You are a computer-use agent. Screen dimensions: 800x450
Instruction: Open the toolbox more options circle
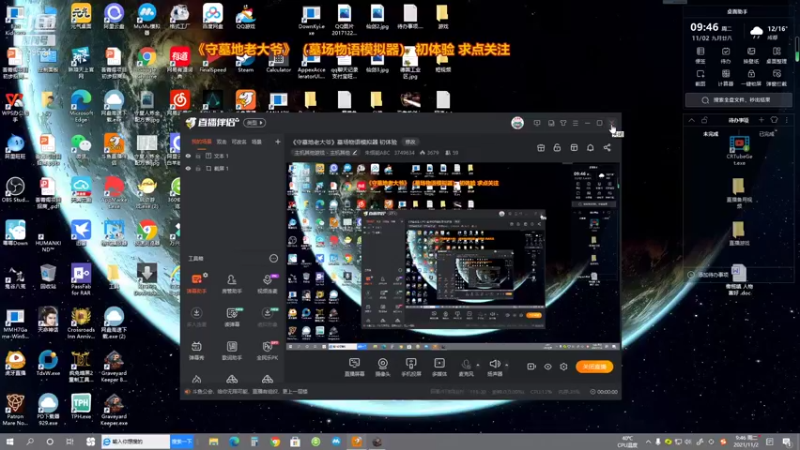tap(273, 258)
